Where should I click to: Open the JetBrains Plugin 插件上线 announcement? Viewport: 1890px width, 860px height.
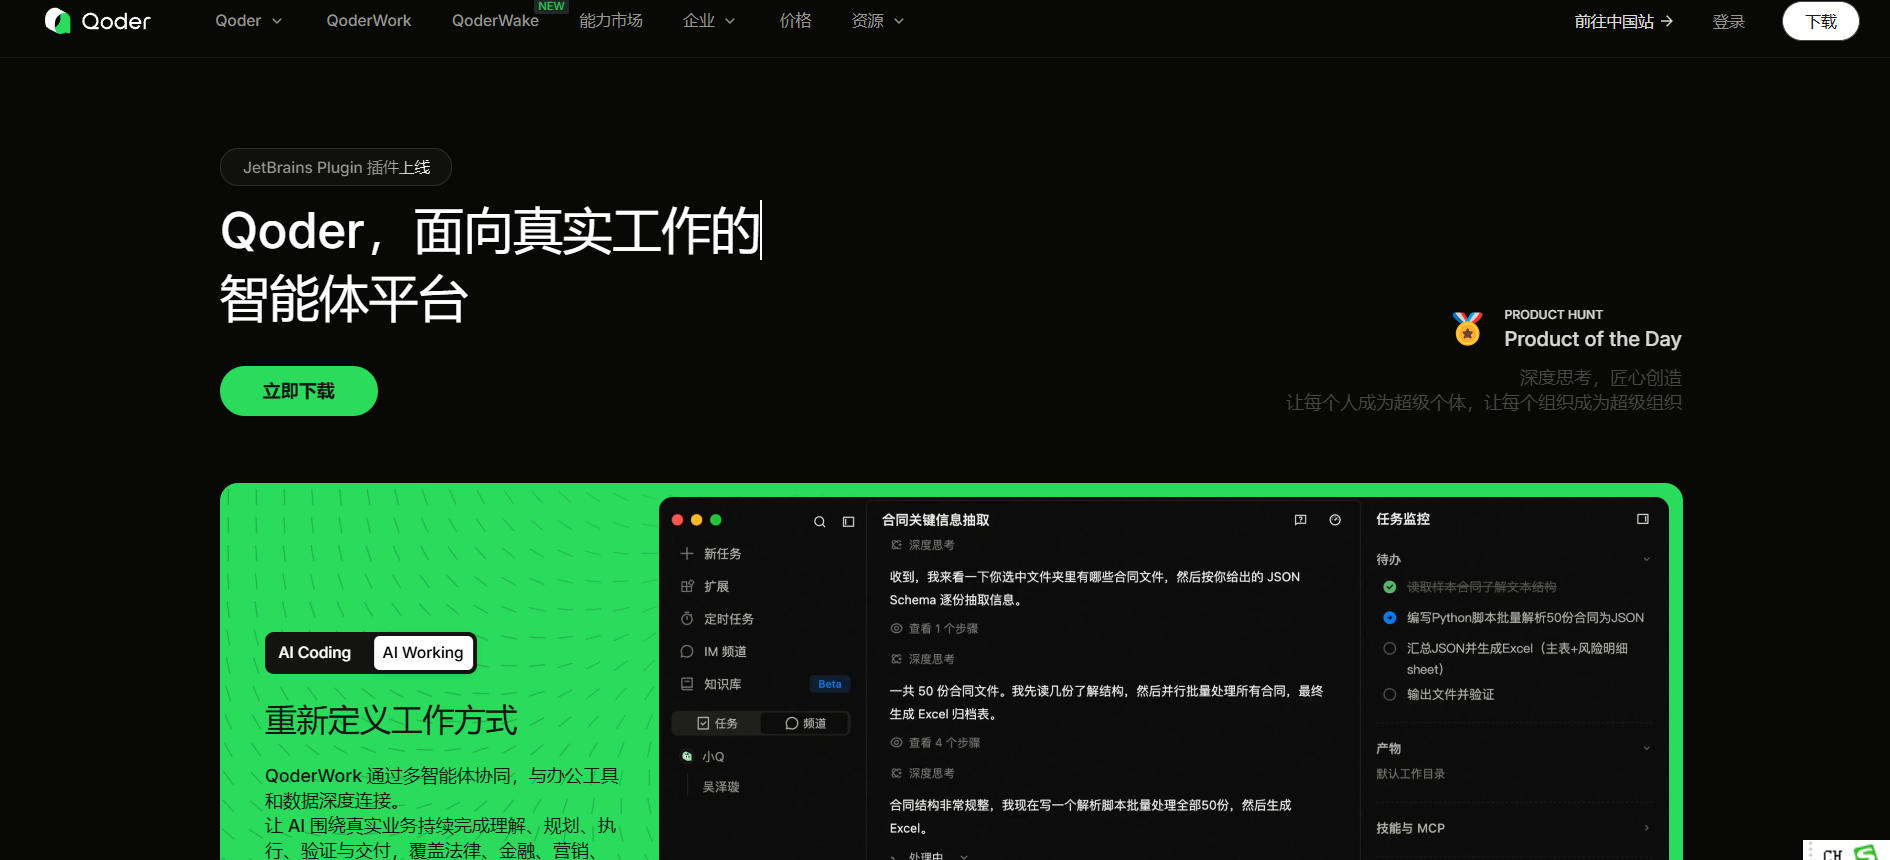[x=336, y=167]
